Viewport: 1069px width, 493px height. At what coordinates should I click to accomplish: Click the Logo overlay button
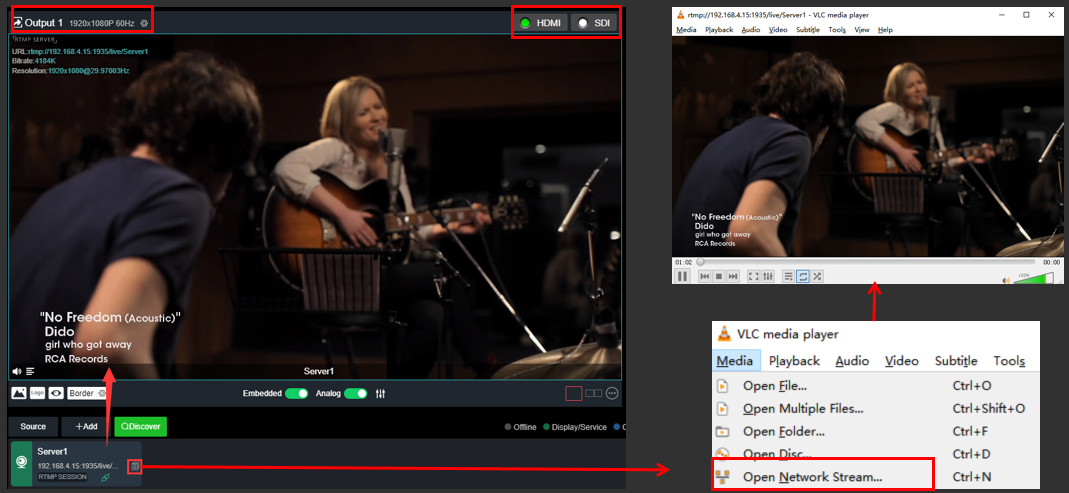point(37,393)
